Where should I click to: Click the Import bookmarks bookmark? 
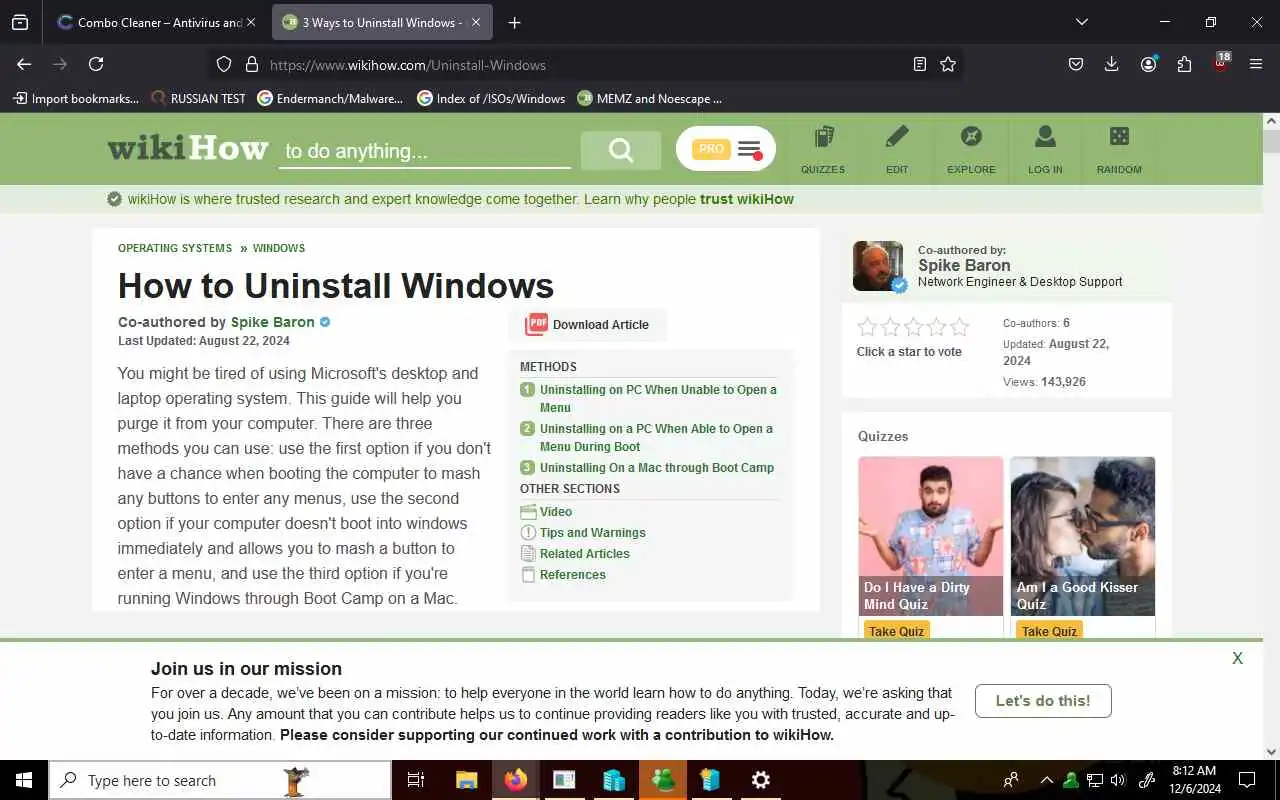76,98
